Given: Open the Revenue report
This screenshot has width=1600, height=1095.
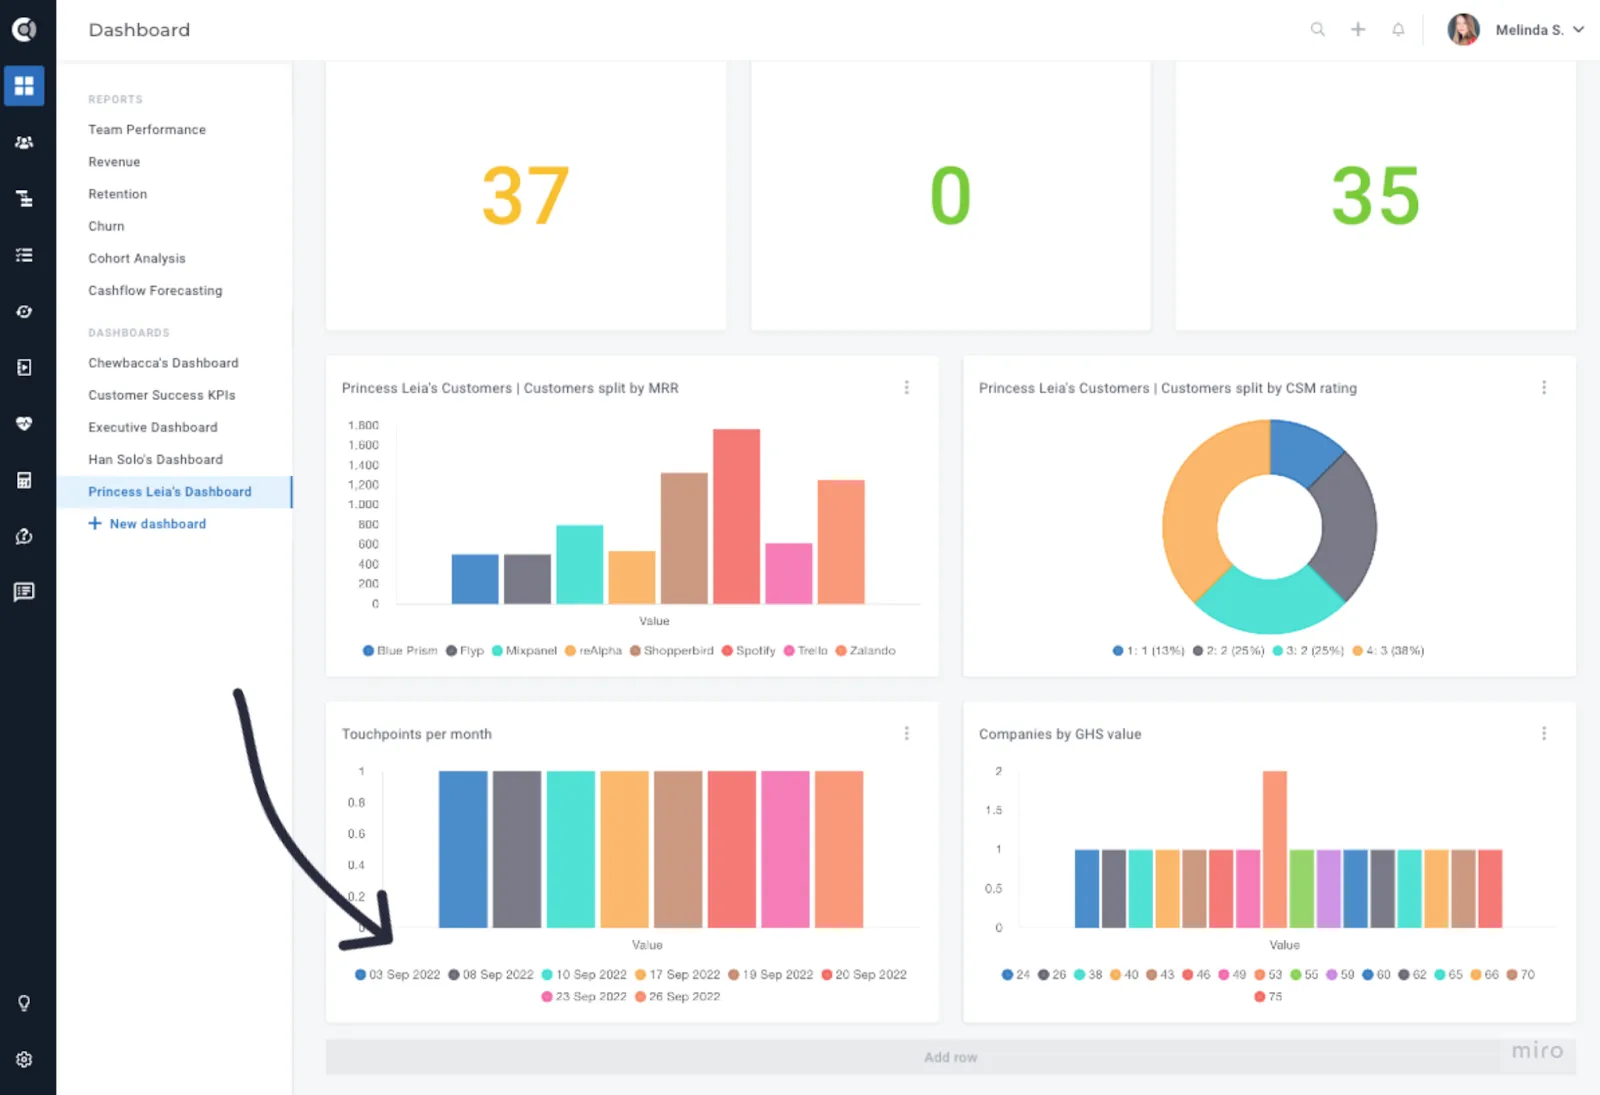Looking at the screenshot, I should pyautogui.click(x=114, y=161).
